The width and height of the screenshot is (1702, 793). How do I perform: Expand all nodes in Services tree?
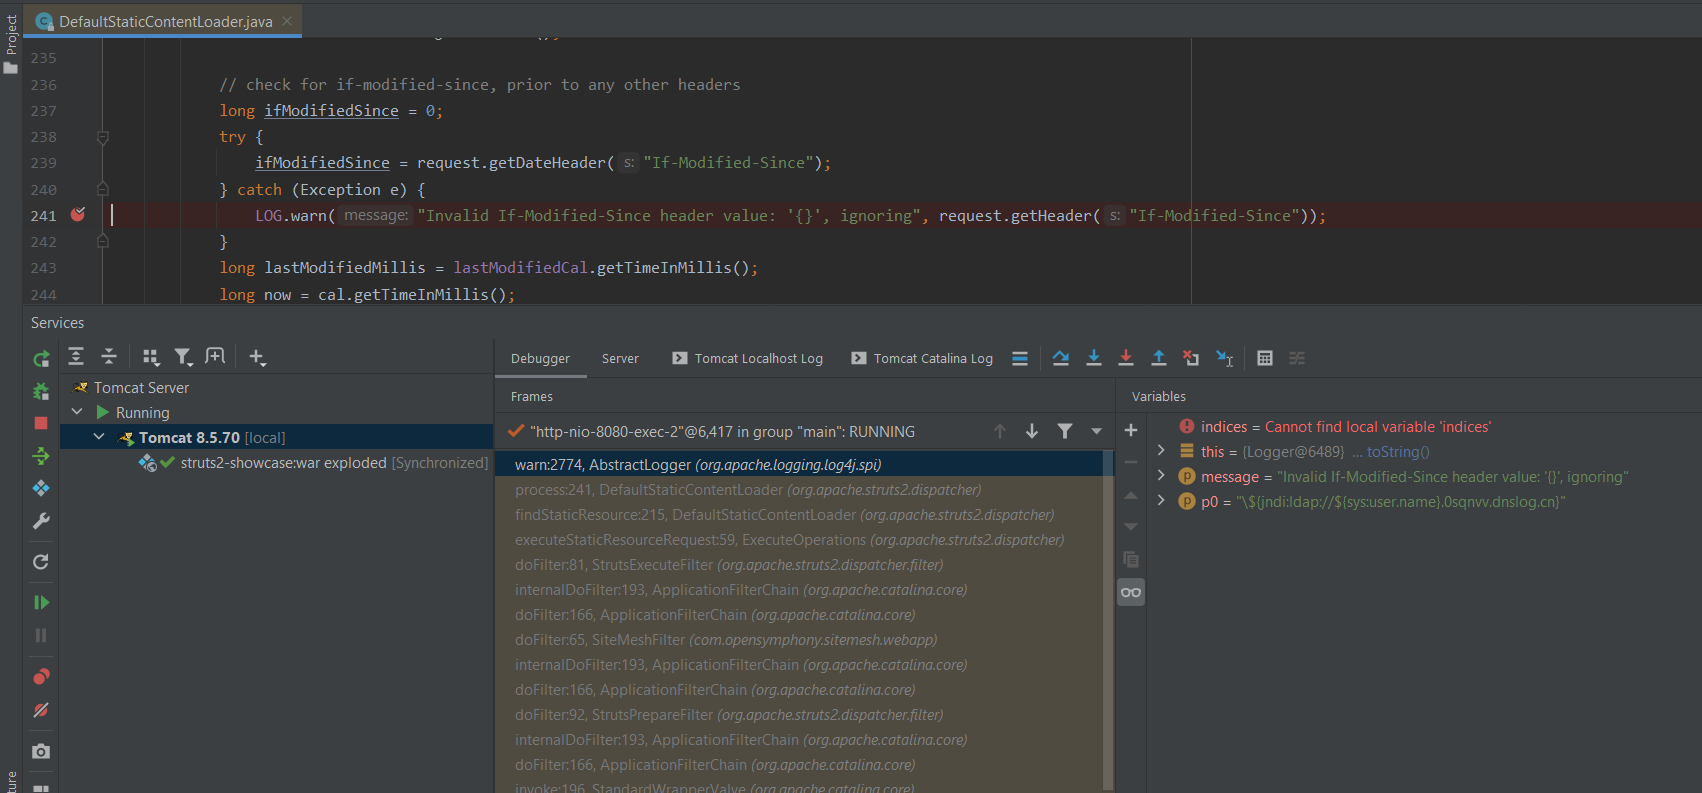(76, 356)
